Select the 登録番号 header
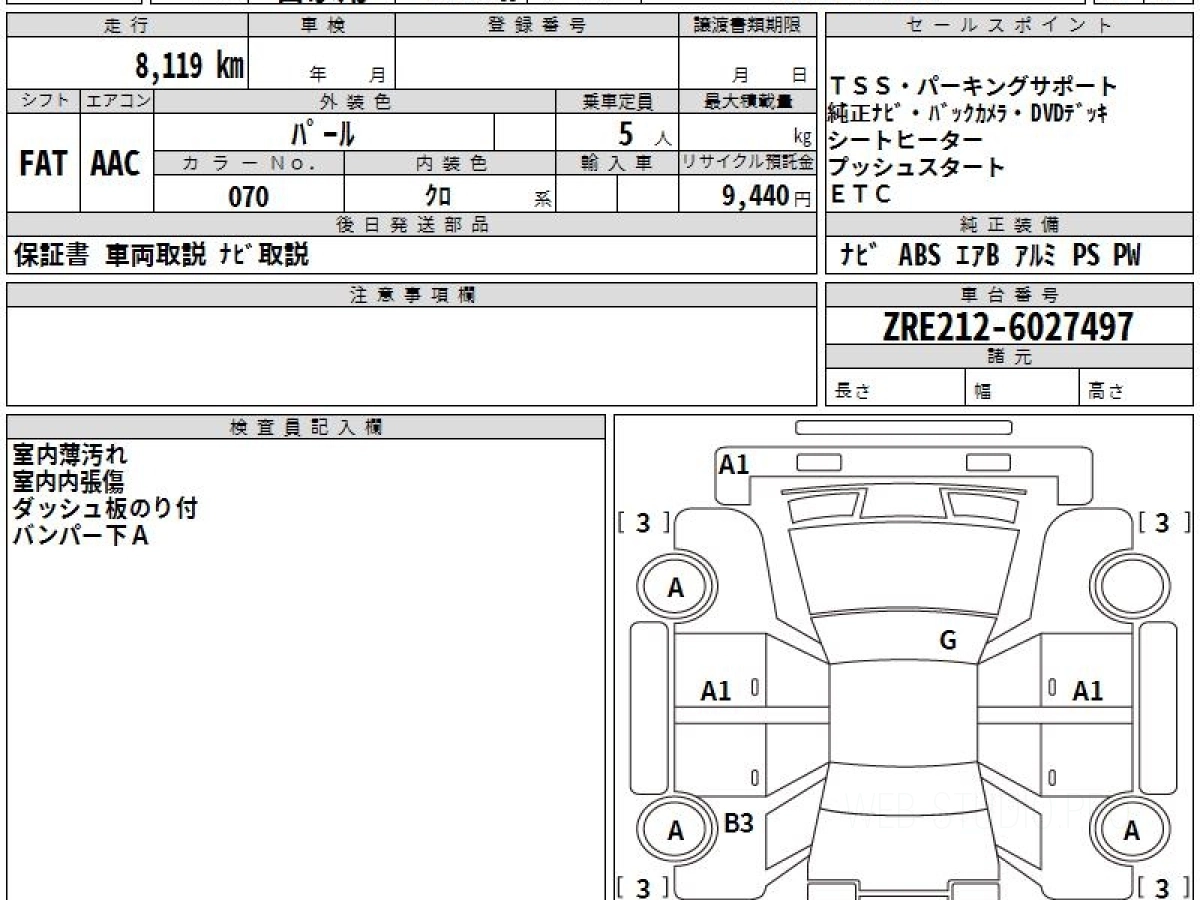 pyautogui.click(x=536, y=26)
